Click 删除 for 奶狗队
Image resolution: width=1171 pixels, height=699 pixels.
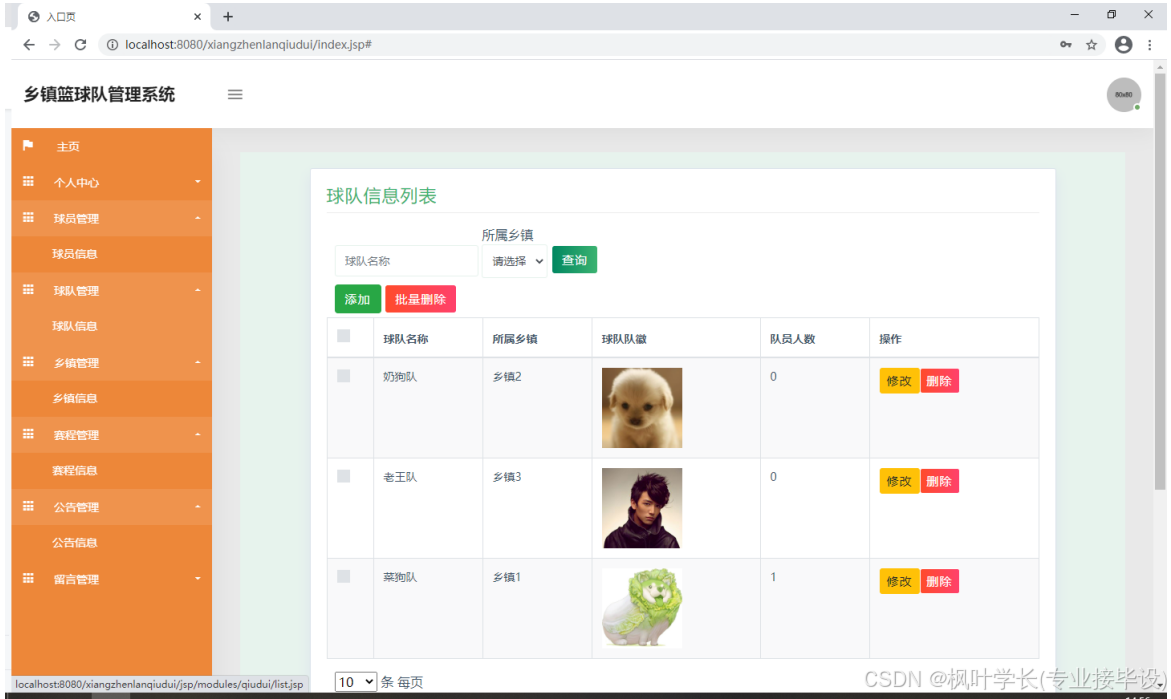point(939,381)
